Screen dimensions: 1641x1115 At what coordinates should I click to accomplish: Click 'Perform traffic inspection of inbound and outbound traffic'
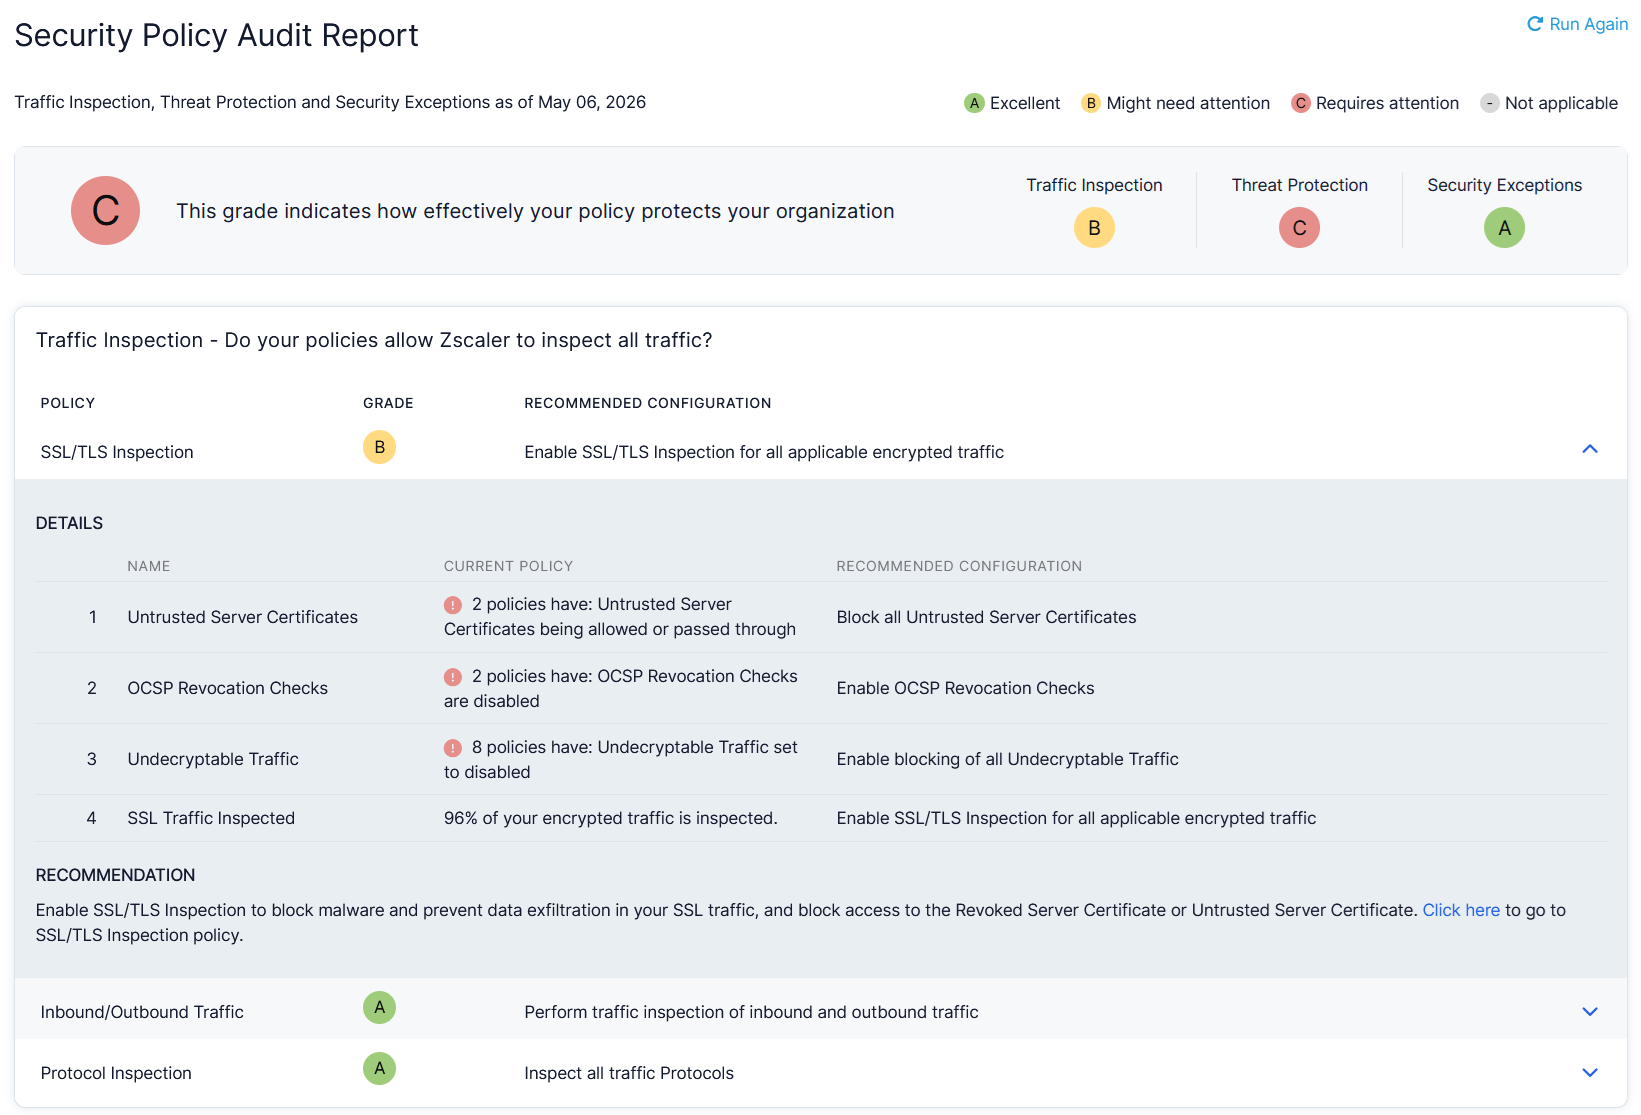coord(751,1012)
